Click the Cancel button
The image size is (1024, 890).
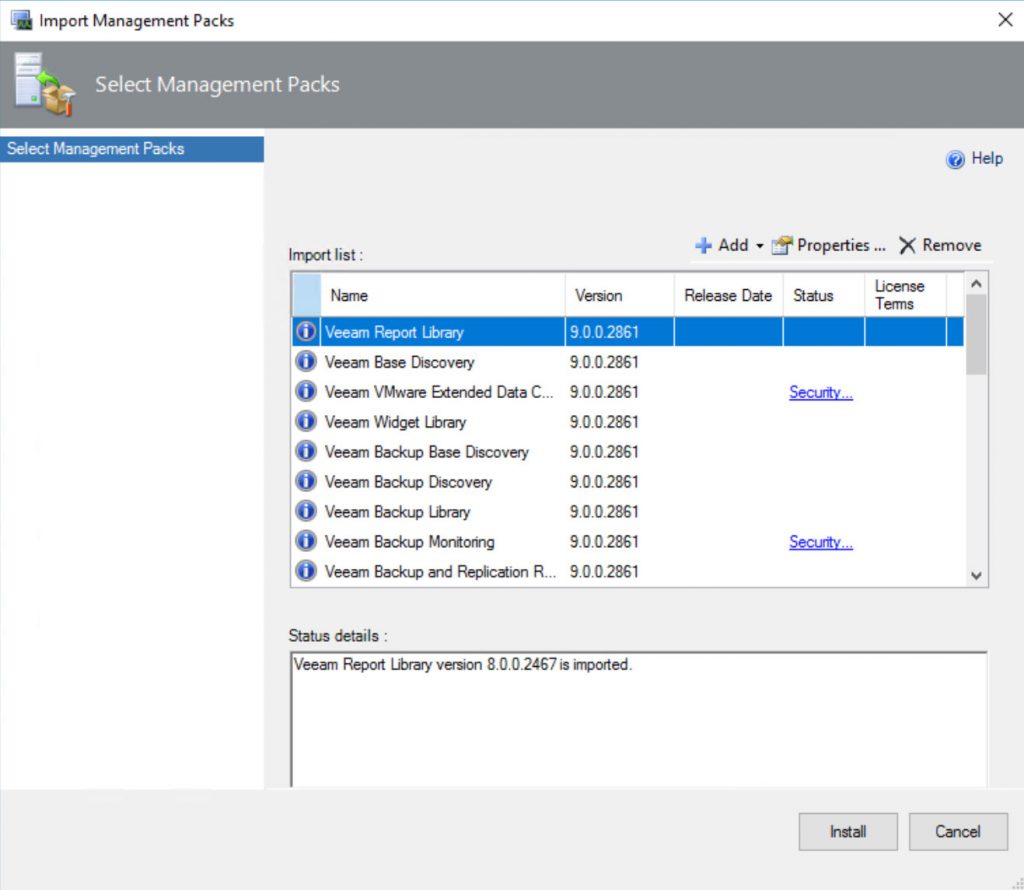click(x=958, y=831)
